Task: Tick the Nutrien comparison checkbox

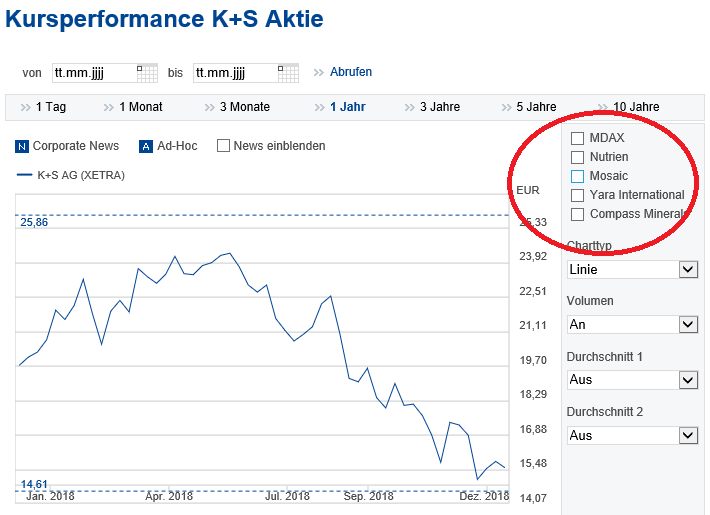Action: pyautogui.click(x=577, y=157)
